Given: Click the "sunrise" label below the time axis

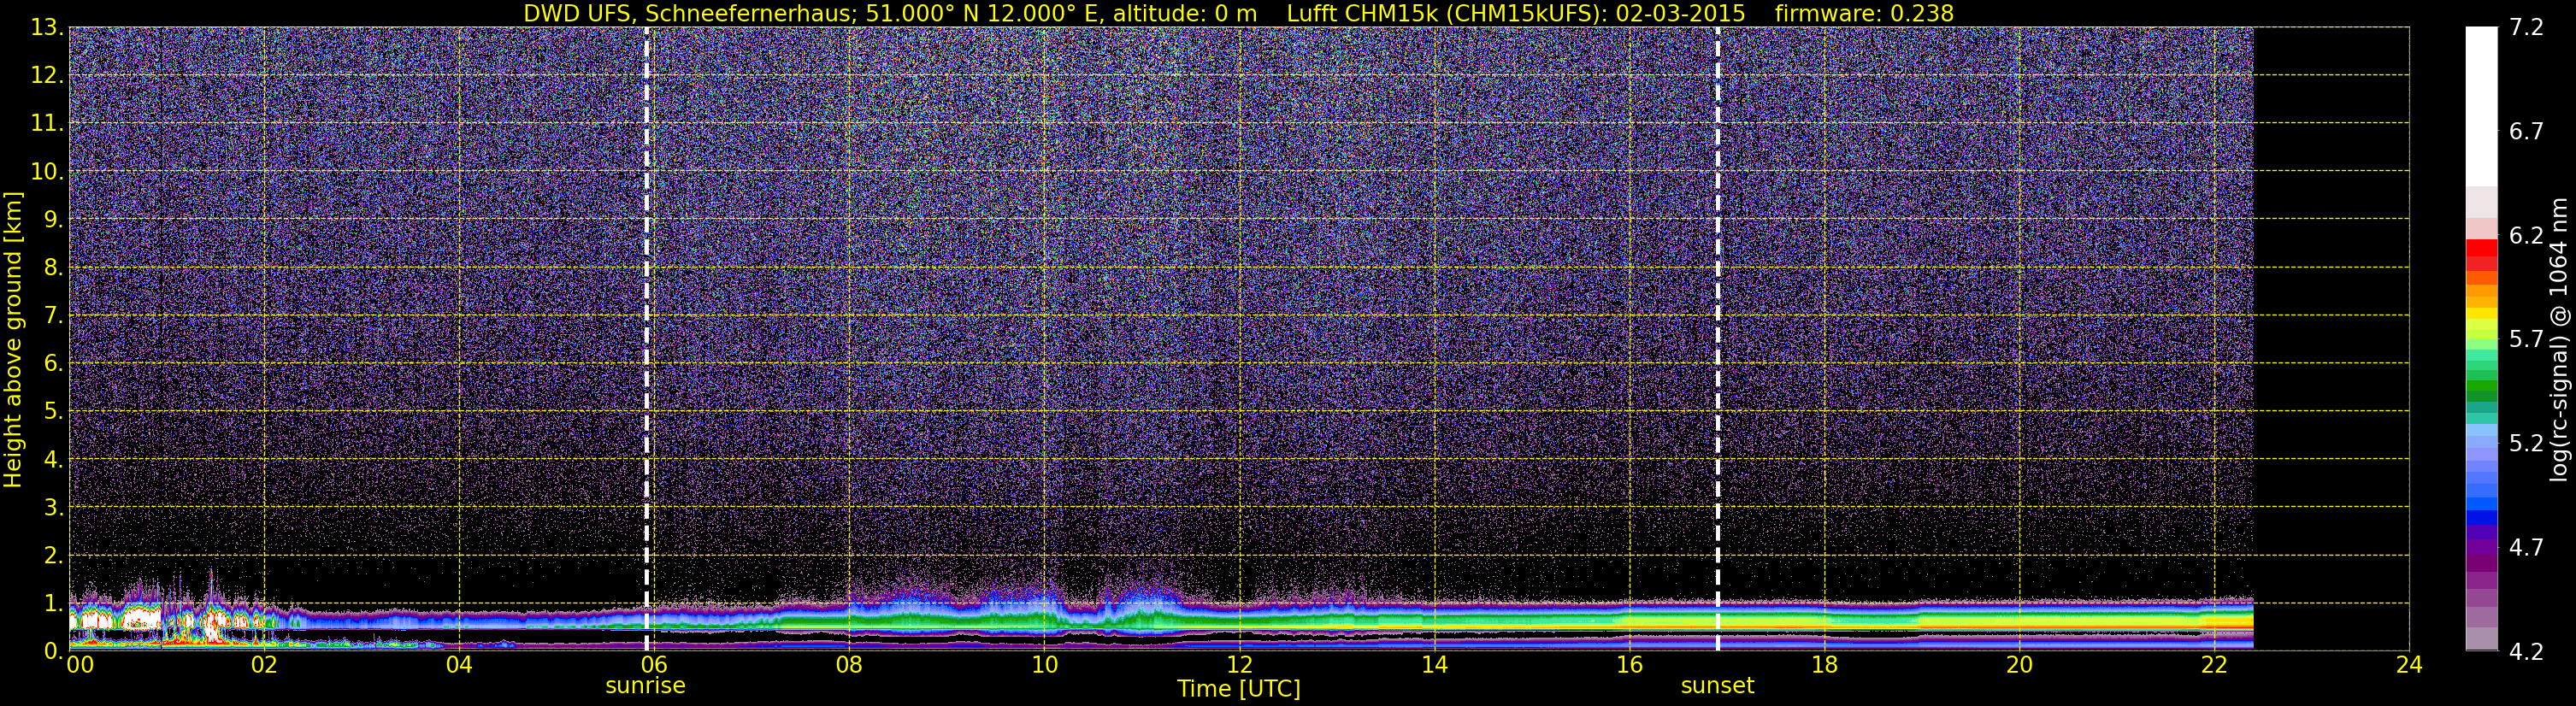Looking at the screenshot, I should [x=646, y=686].
